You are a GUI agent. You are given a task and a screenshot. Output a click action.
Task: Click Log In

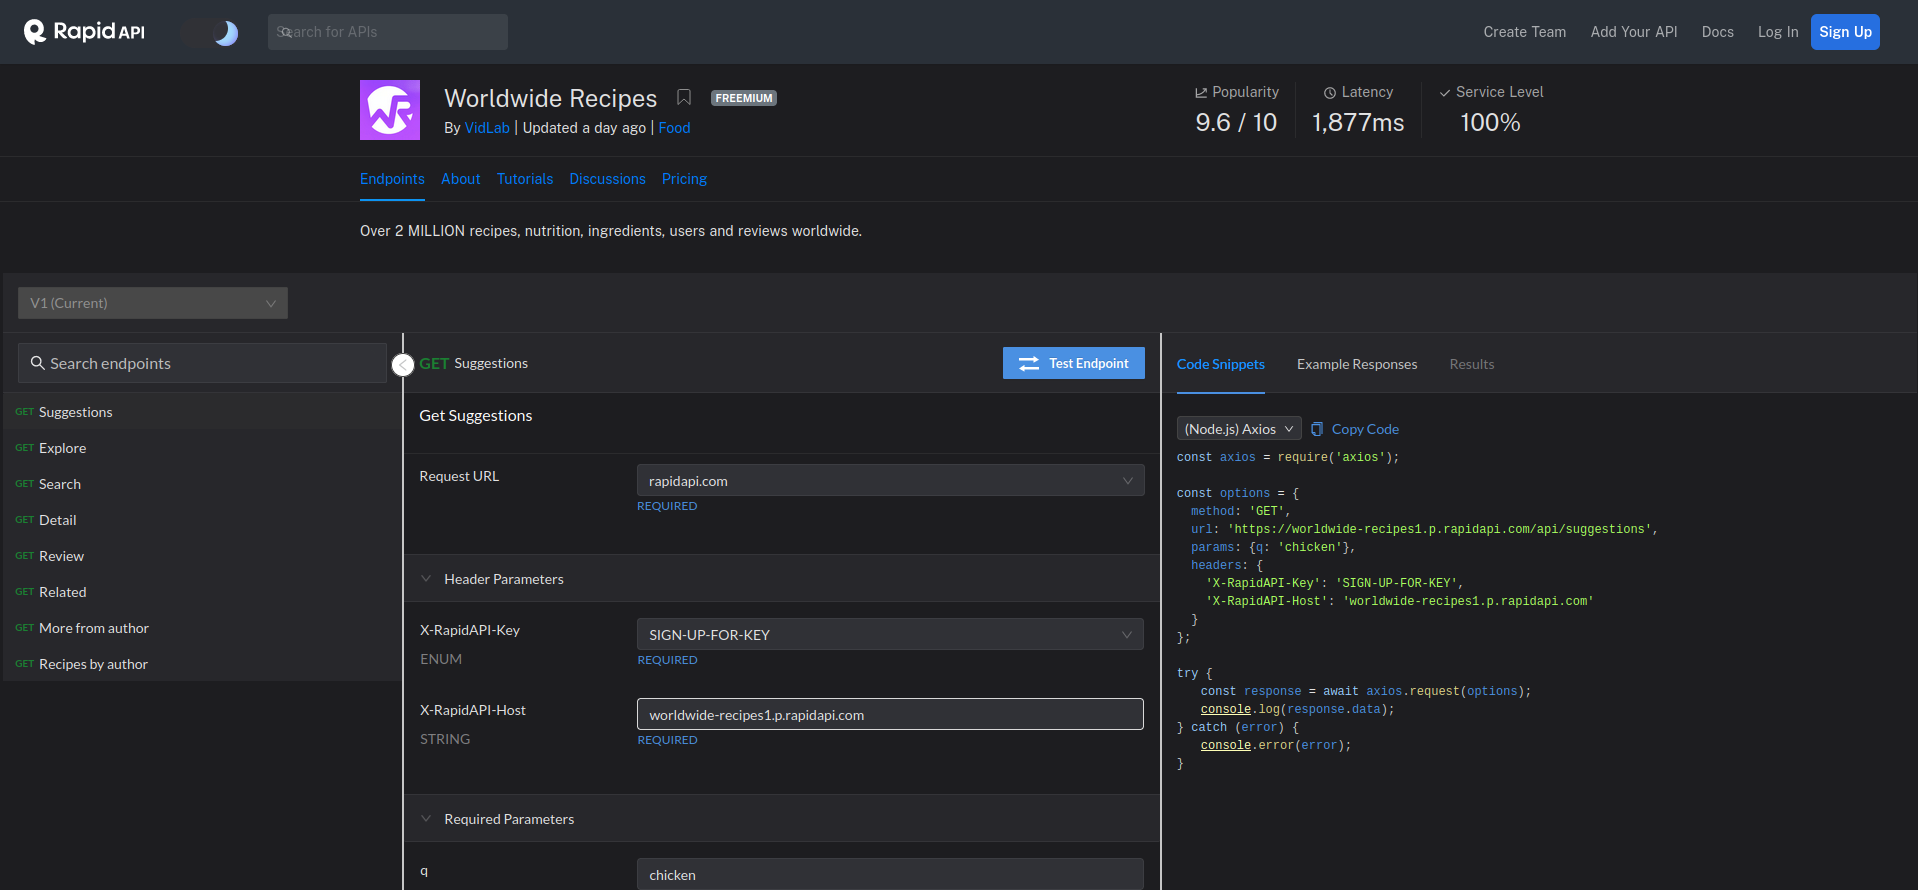[x=1777, y=32]
